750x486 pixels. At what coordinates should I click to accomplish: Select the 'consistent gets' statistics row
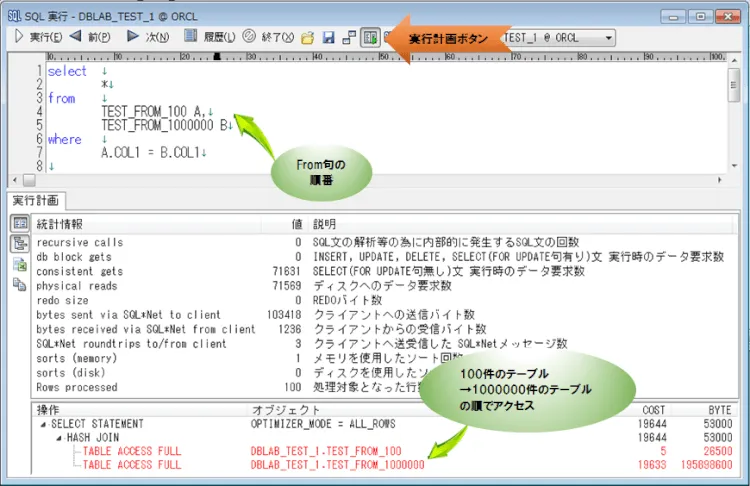[x=383, y=271]
